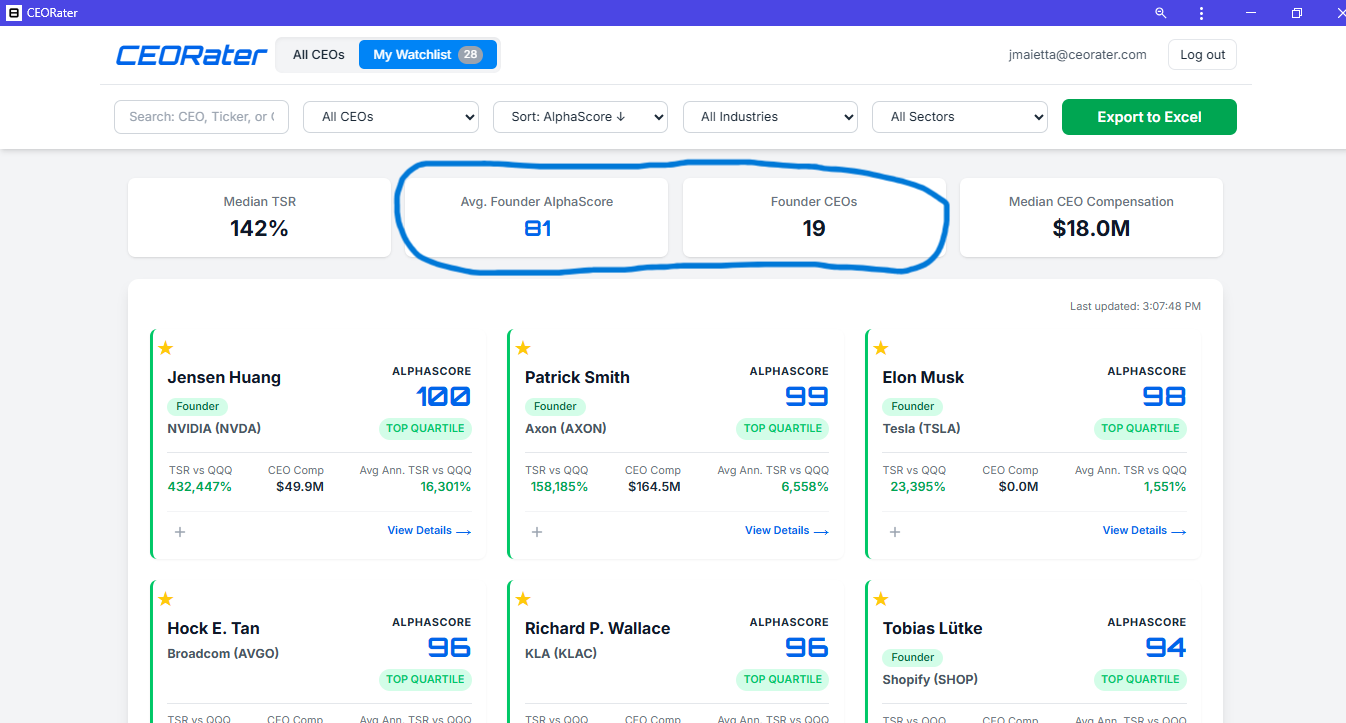Click the 28 watchlist count badge
Viewport: 1346px width, 723px height.
tap(470, 55)
